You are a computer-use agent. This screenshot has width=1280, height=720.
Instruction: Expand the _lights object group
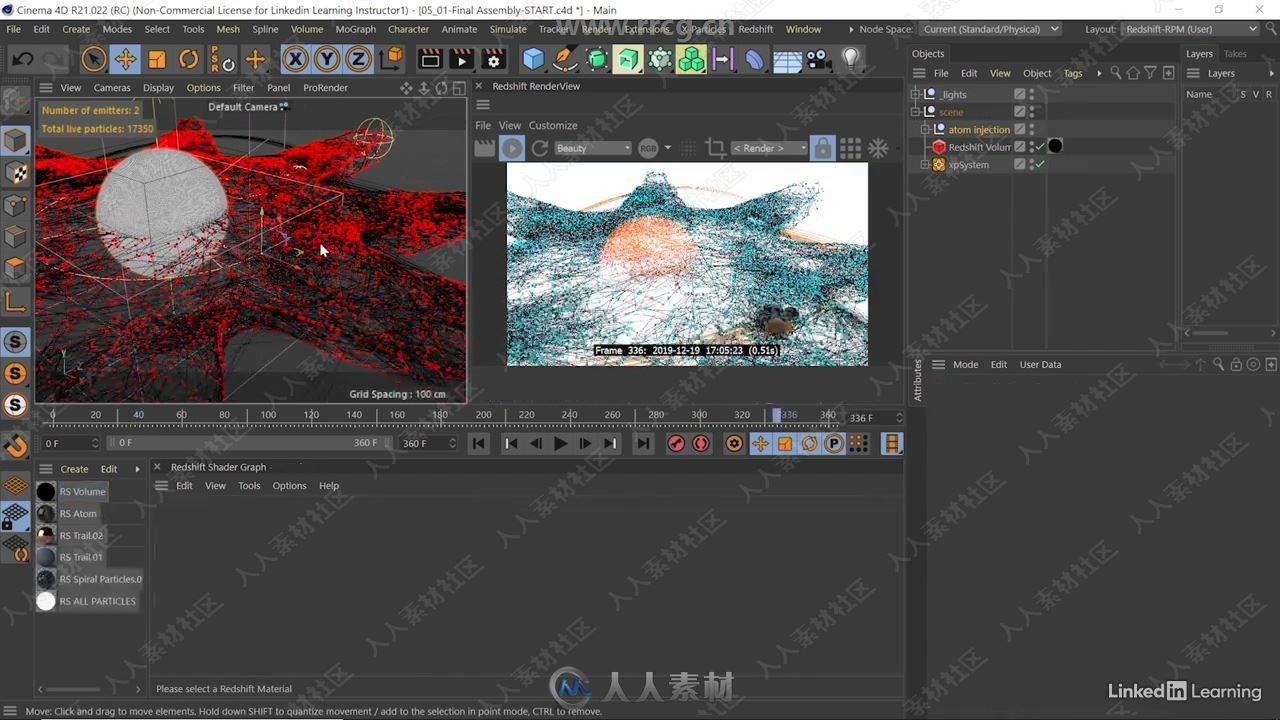[x=916, y=95]
